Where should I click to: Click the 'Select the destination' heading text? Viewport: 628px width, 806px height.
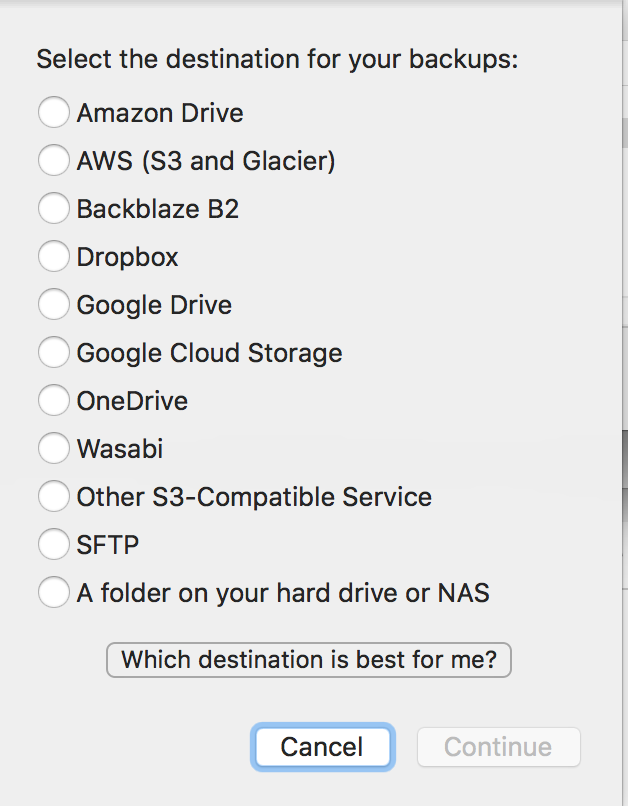coord(277,58)
